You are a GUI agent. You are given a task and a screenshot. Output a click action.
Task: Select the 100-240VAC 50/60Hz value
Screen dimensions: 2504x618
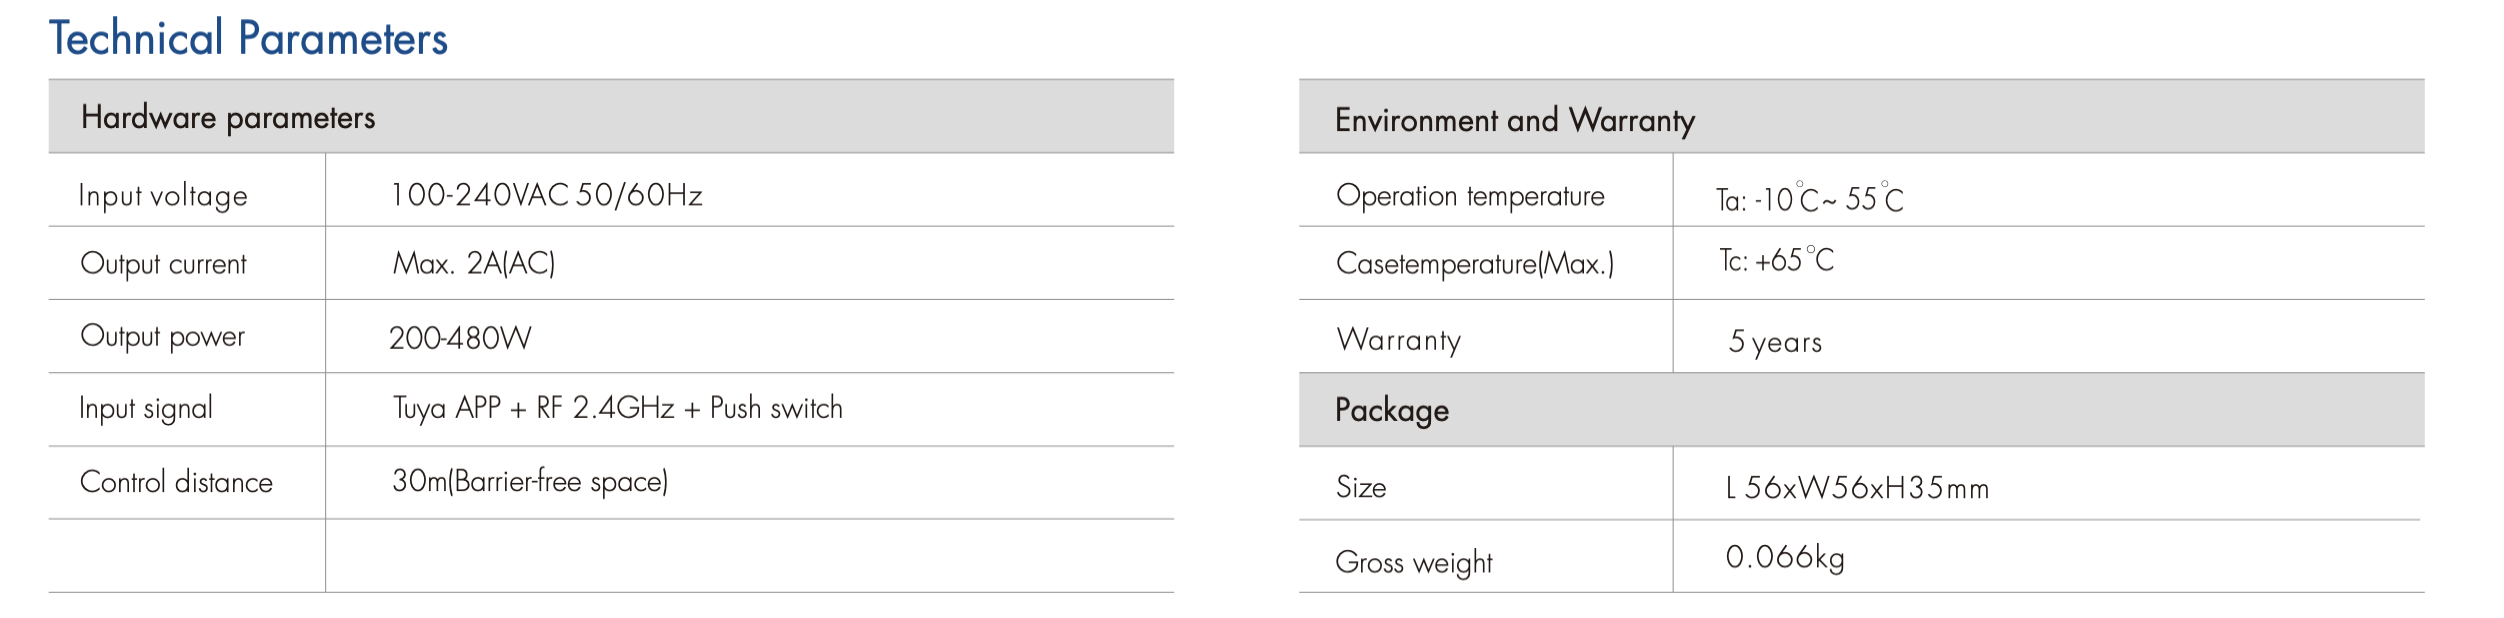pyautogui.click(x=546, y=195)
